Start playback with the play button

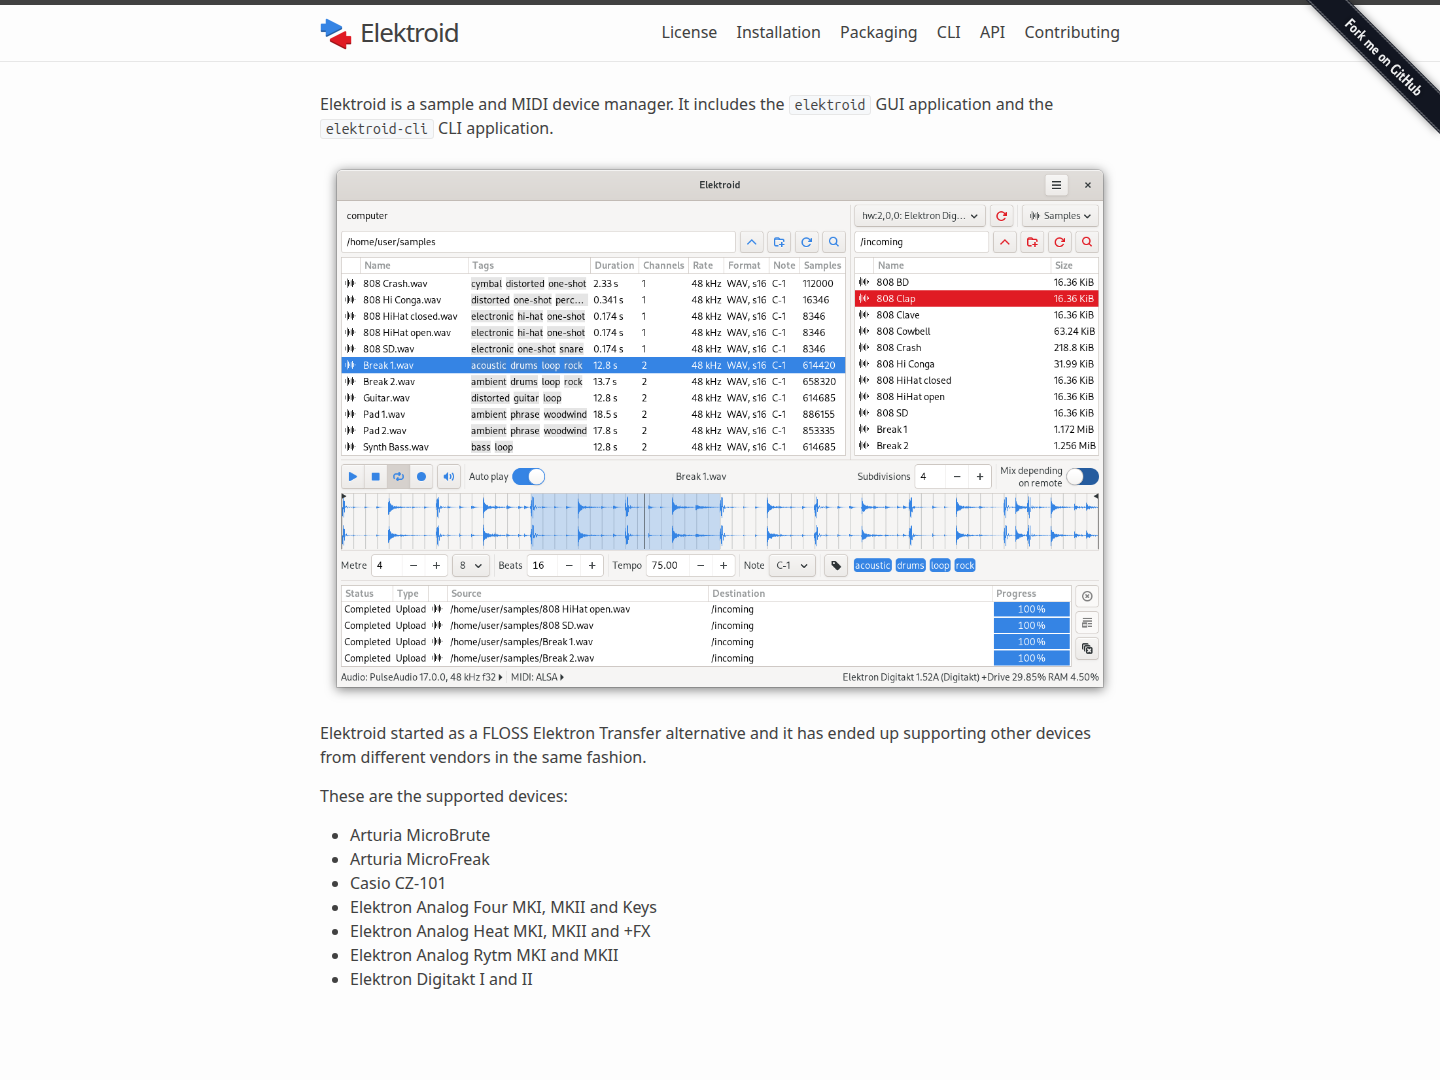tap(352, 477)
